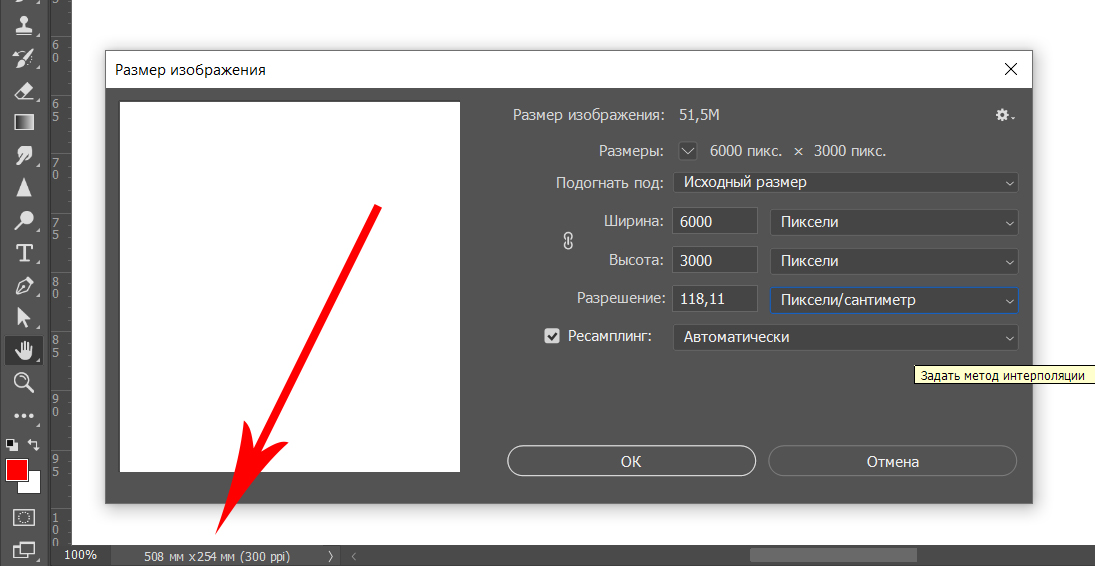Click the scroll left arrow at bottom
The image size is (1095, 566).
click(354, 556)
